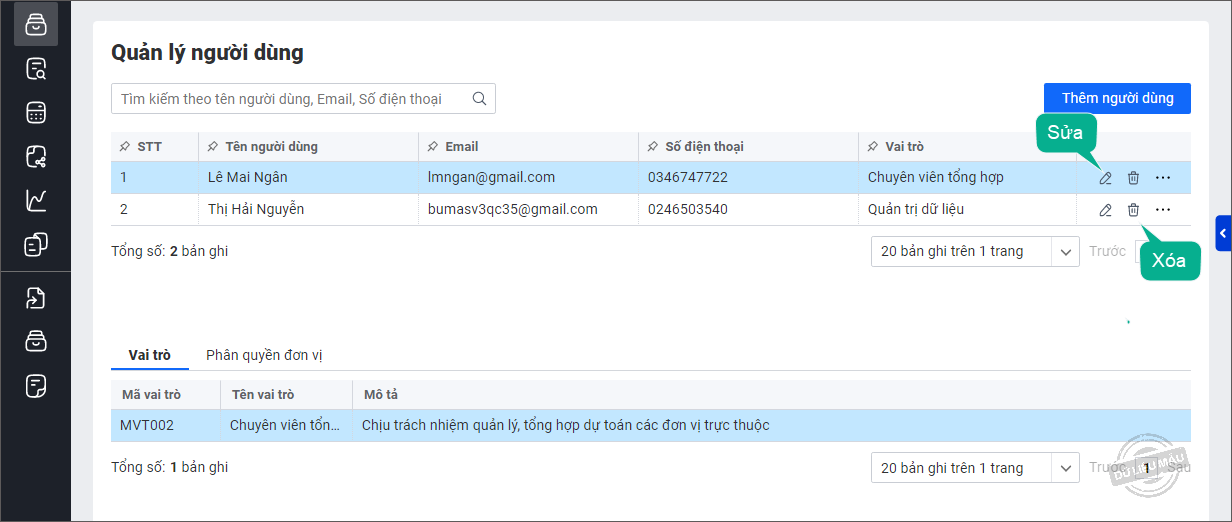Click the search magnifier icon in search box
1232x522 pixels.
point(479,99)
